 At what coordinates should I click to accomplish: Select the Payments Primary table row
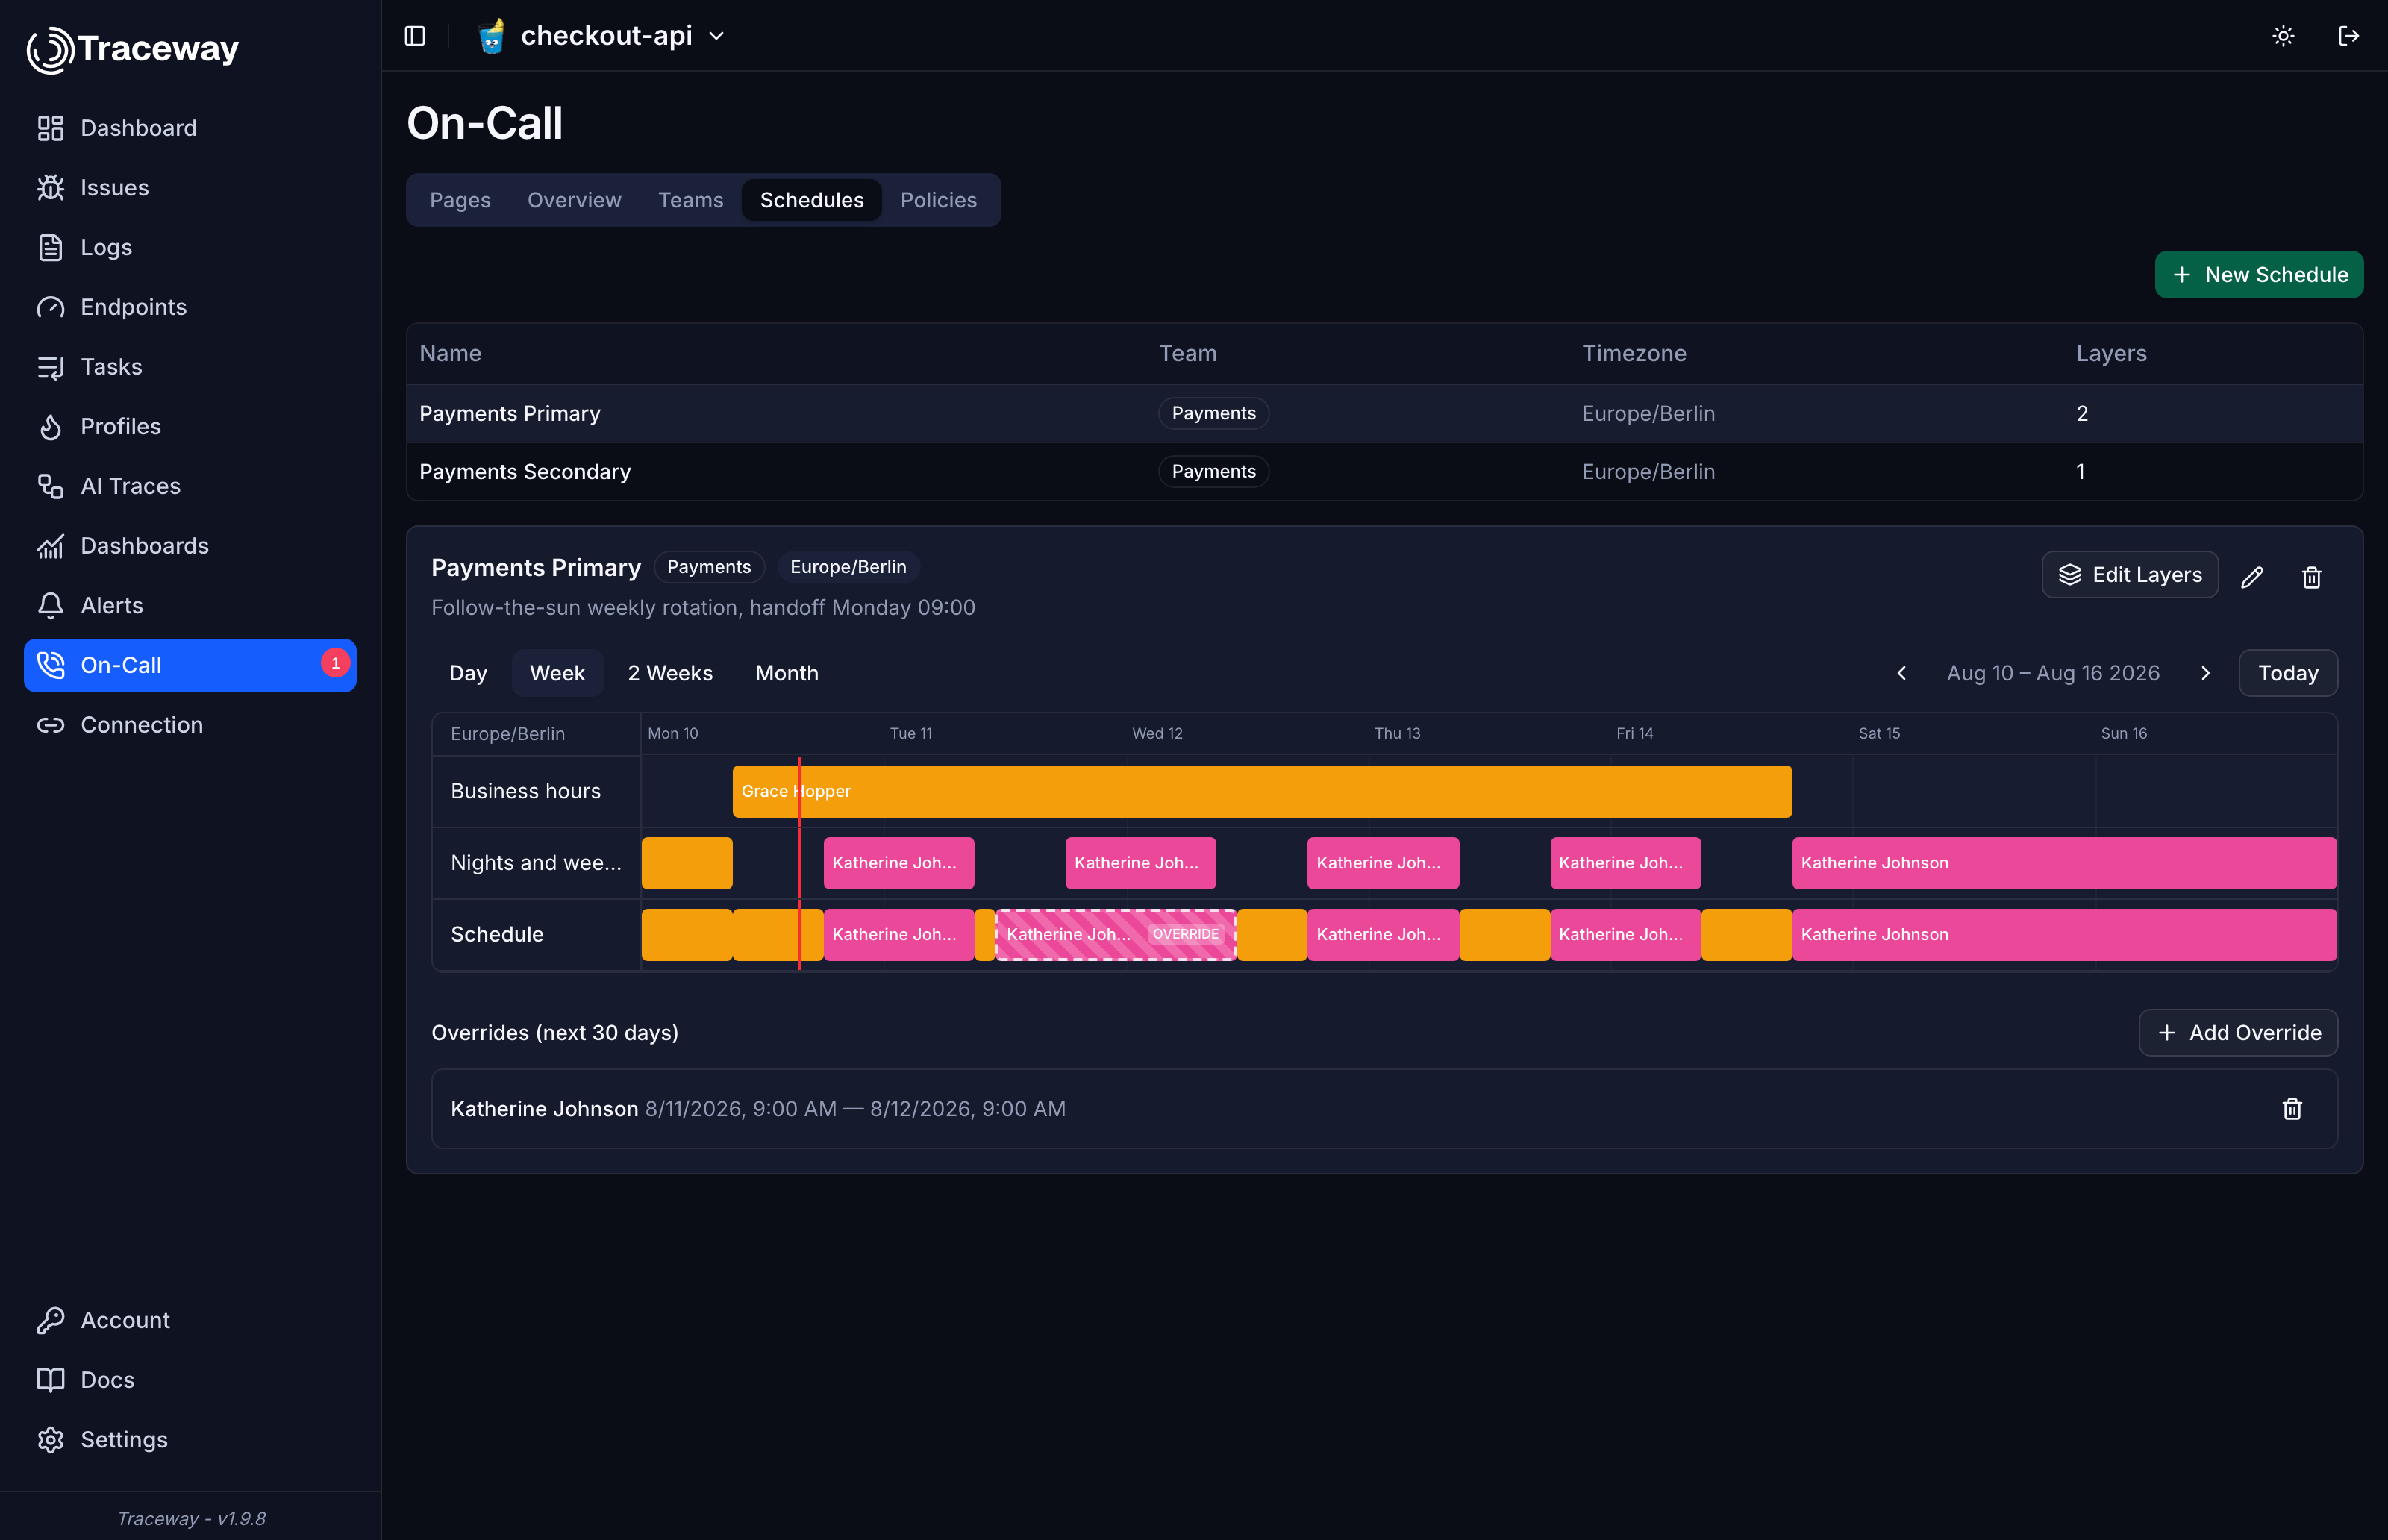click(x=1384, y=414)
